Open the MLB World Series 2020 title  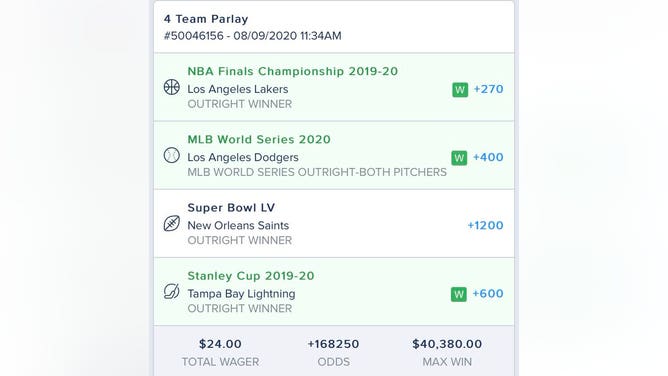tap(259, 139)
